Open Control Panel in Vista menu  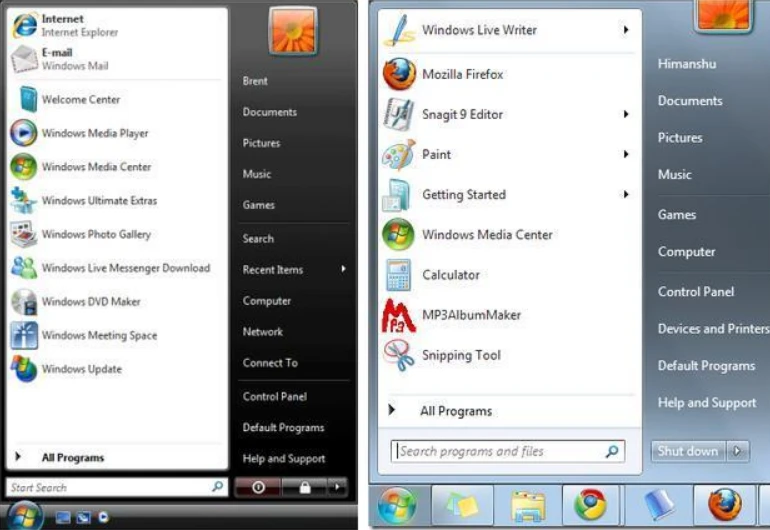pos(275,396)
